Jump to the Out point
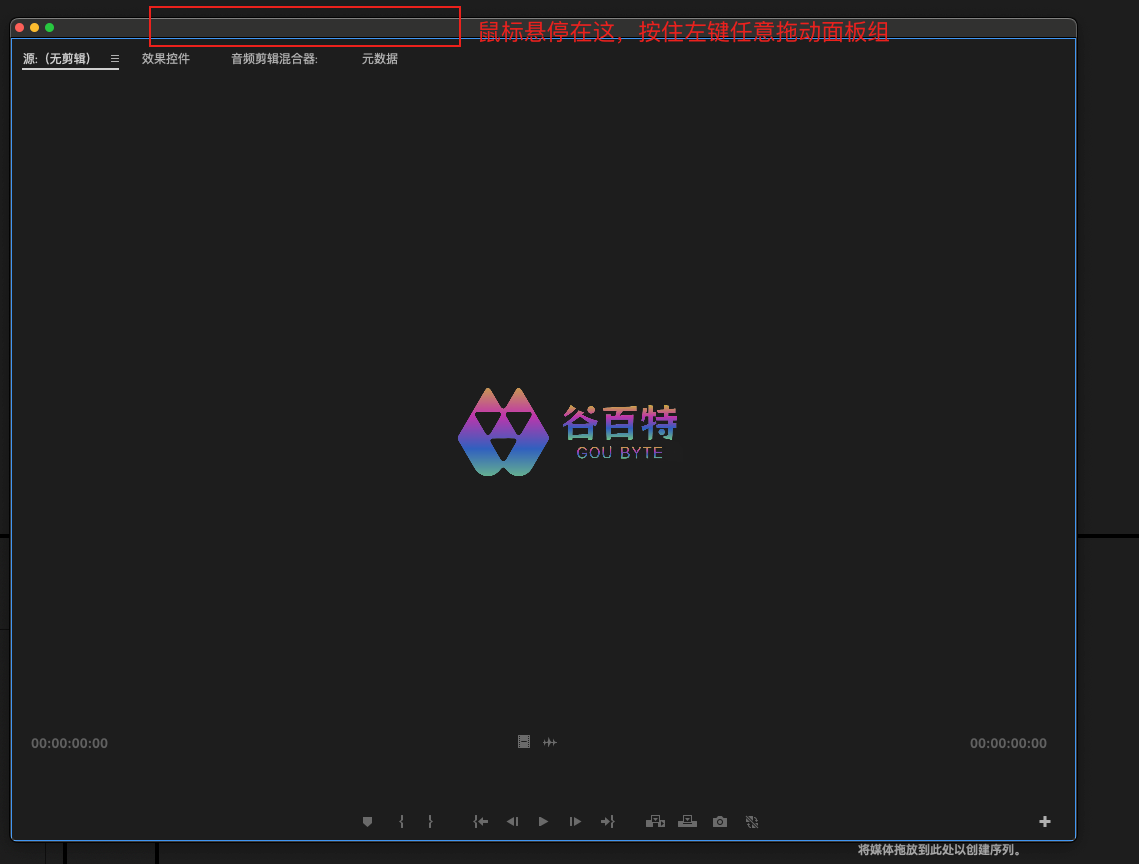The width and height of the screenshot is (1139, 864). [x=607, y=822]
